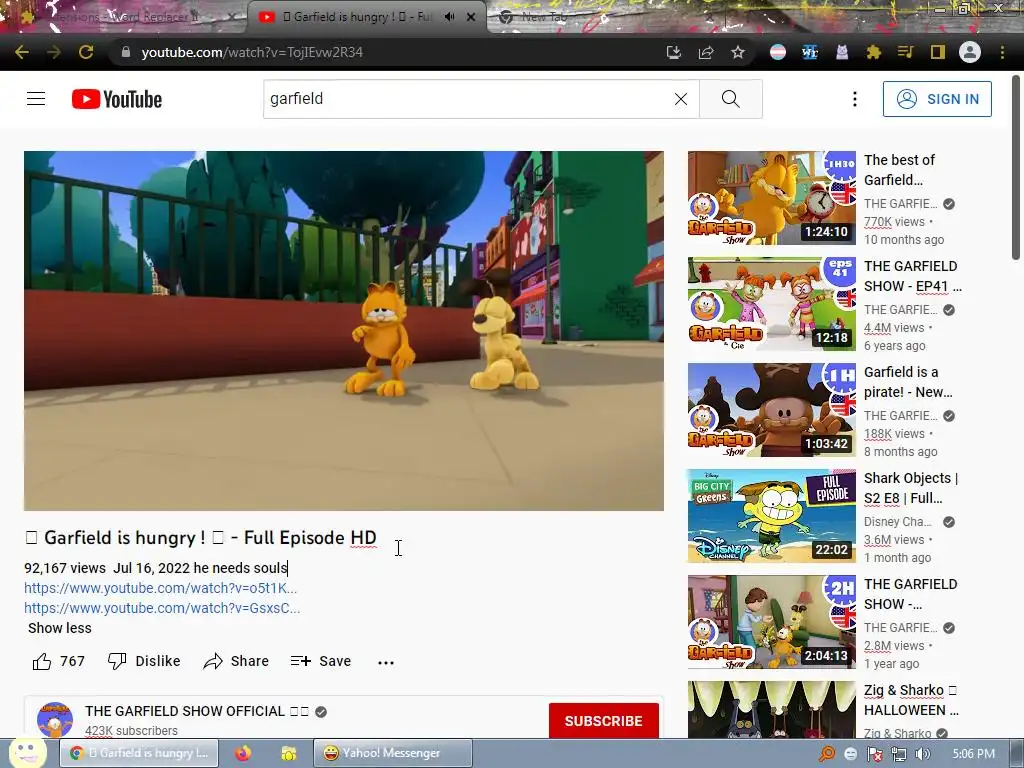This screenshot has height=768, width=1024.
Task: Close the Garfield is hungry tab
Action: click(471, 17)
